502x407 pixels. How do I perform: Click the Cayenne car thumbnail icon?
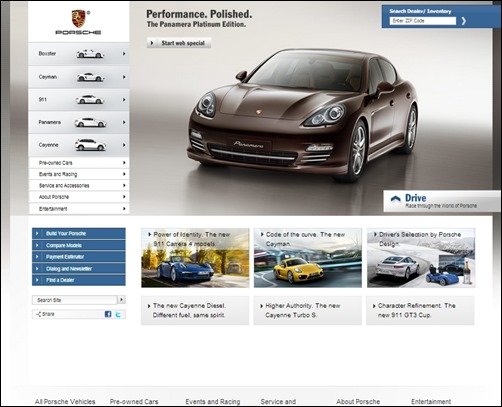(x=90, y=145)
